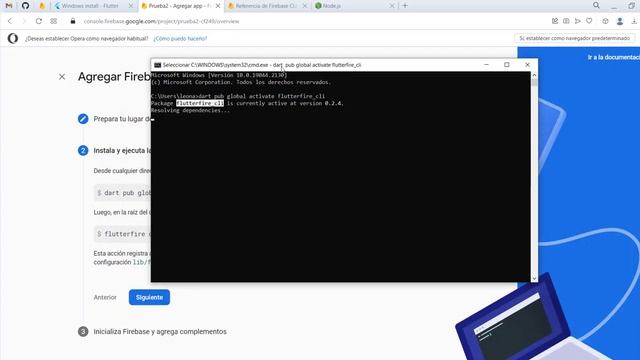Go back to the previous page
640x360 pixels.
click(x=10, y=21)
